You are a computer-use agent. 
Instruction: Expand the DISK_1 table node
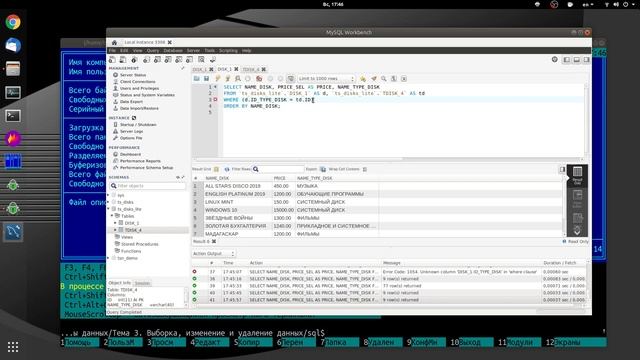[x=115, y=223]
